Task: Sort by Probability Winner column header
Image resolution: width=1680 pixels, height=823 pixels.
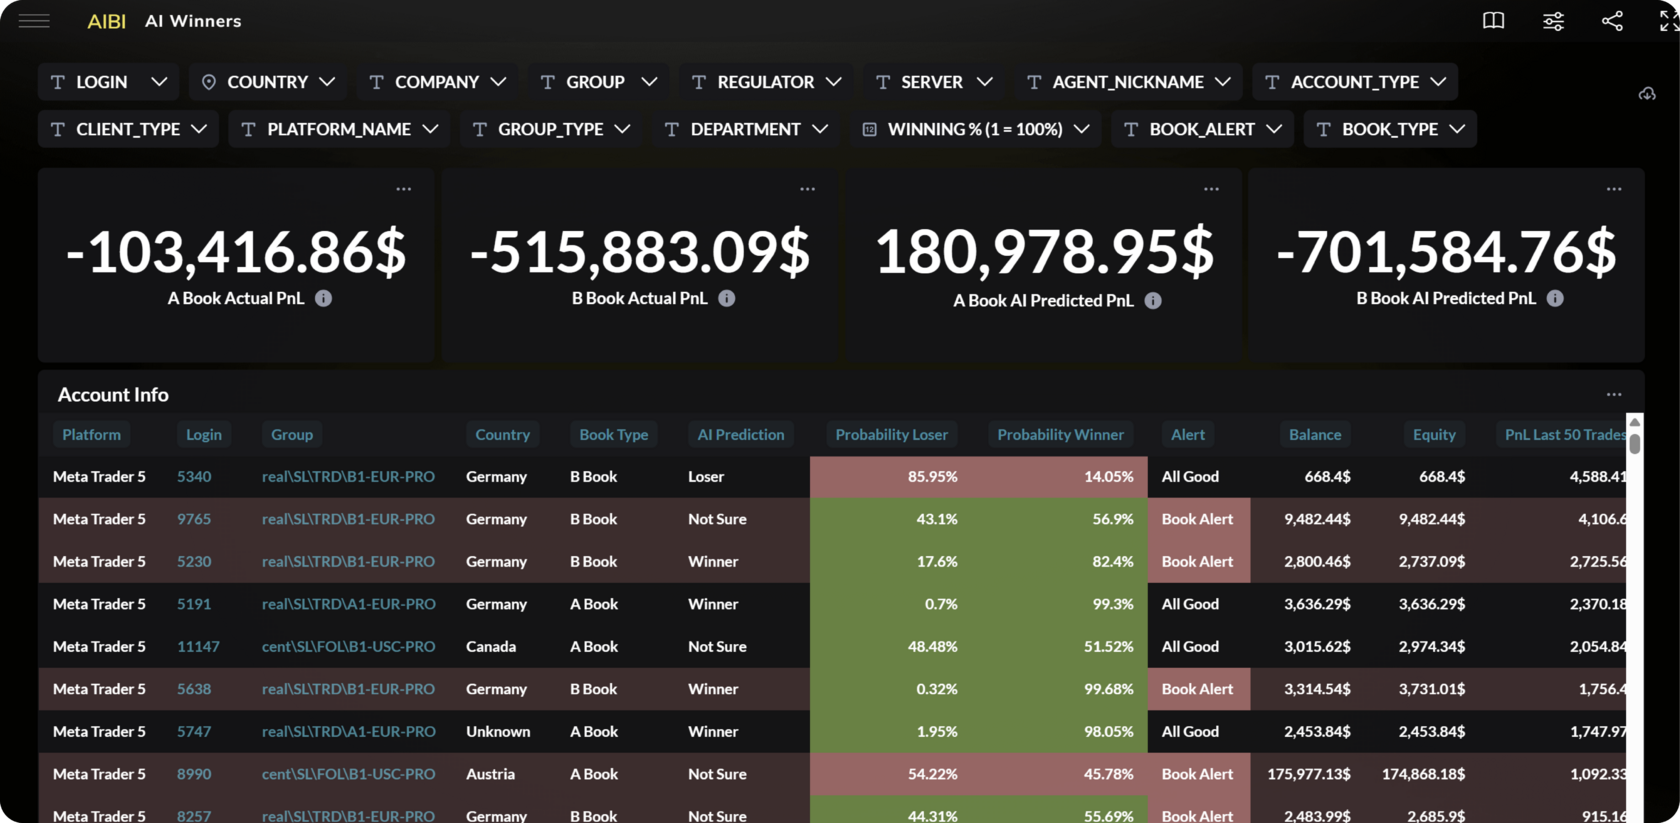Action: point(1060,435)
